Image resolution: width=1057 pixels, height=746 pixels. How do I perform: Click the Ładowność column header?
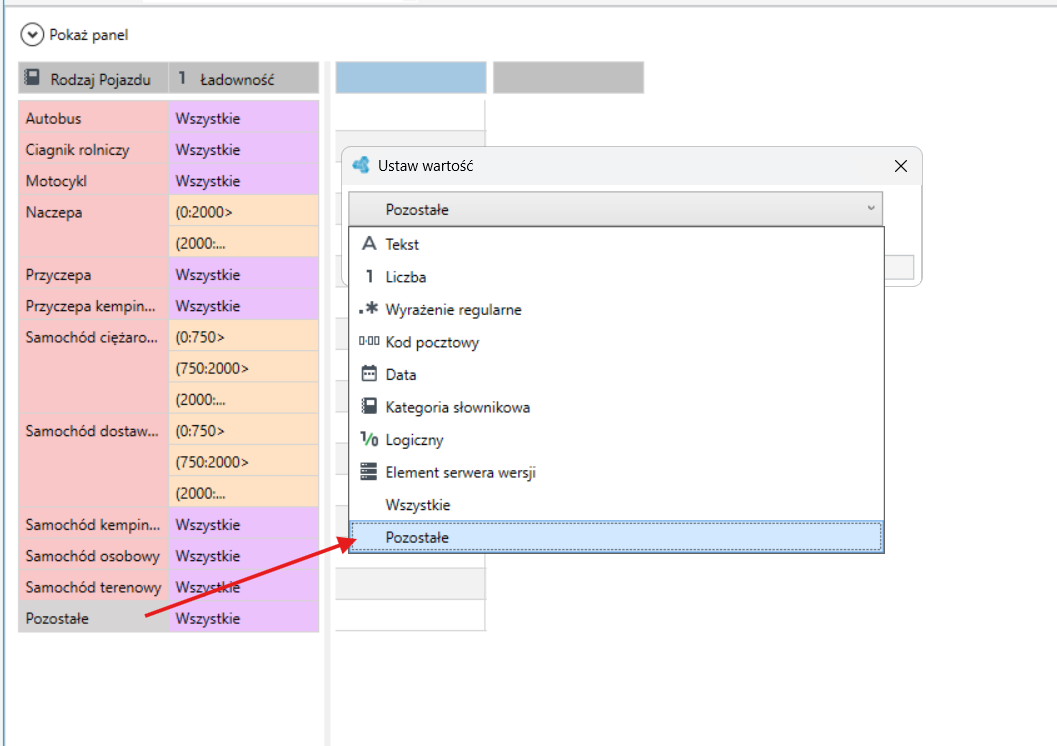[243, 78]
